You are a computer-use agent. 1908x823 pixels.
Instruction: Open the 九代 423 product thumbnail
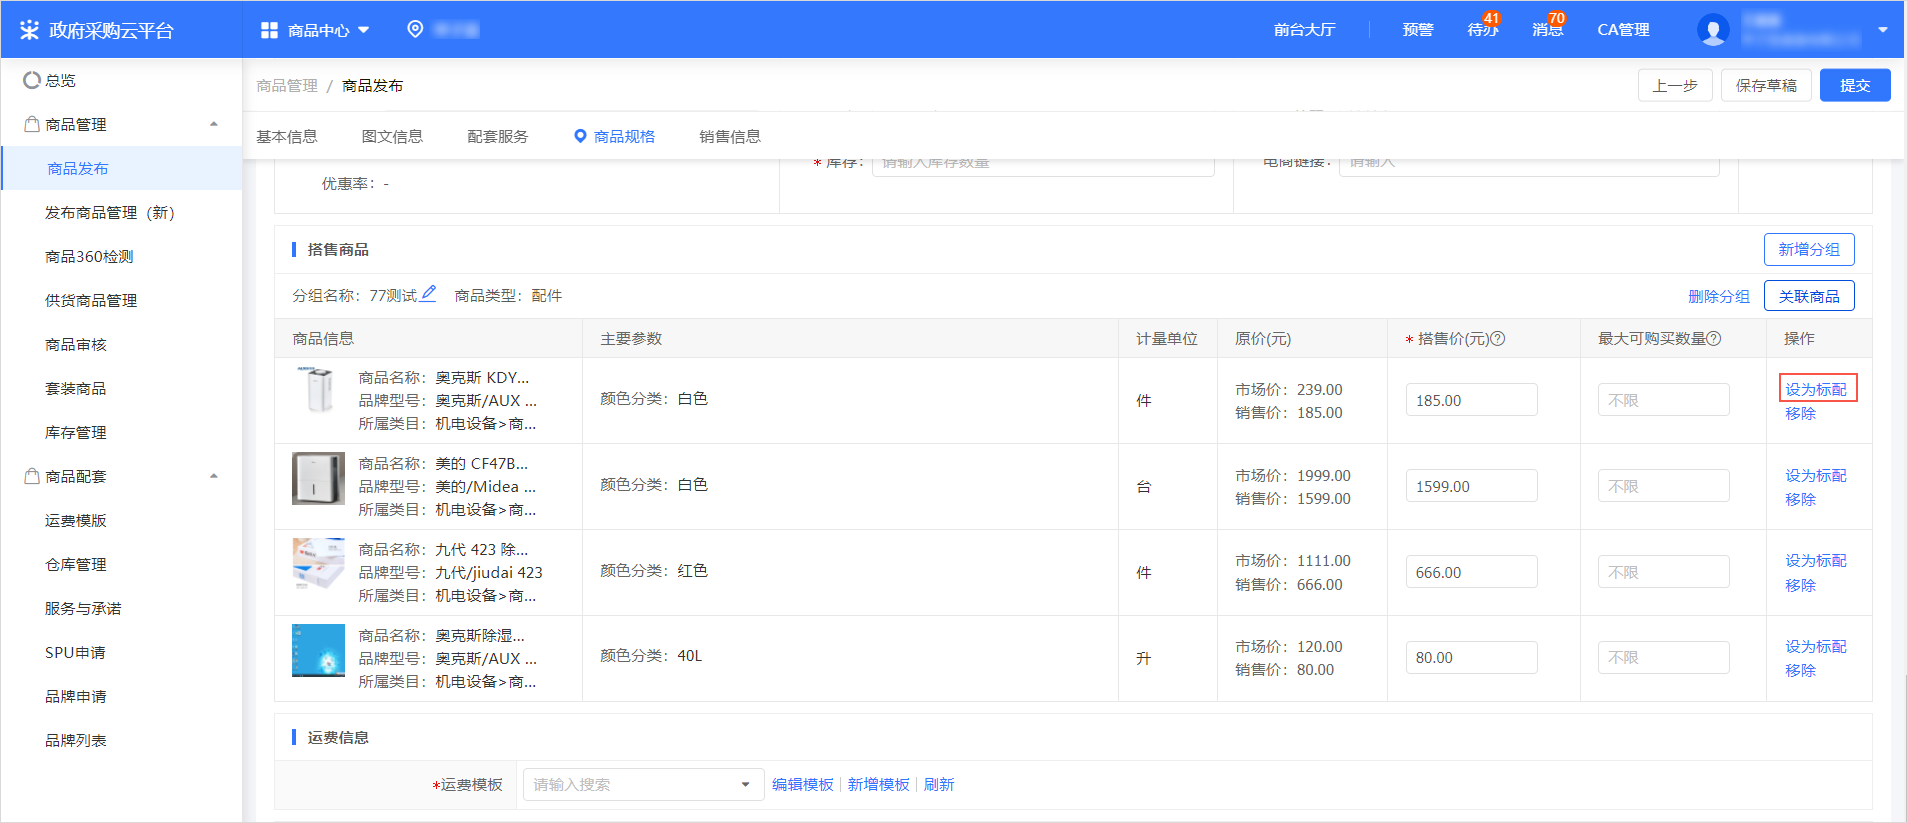point(318,564)
